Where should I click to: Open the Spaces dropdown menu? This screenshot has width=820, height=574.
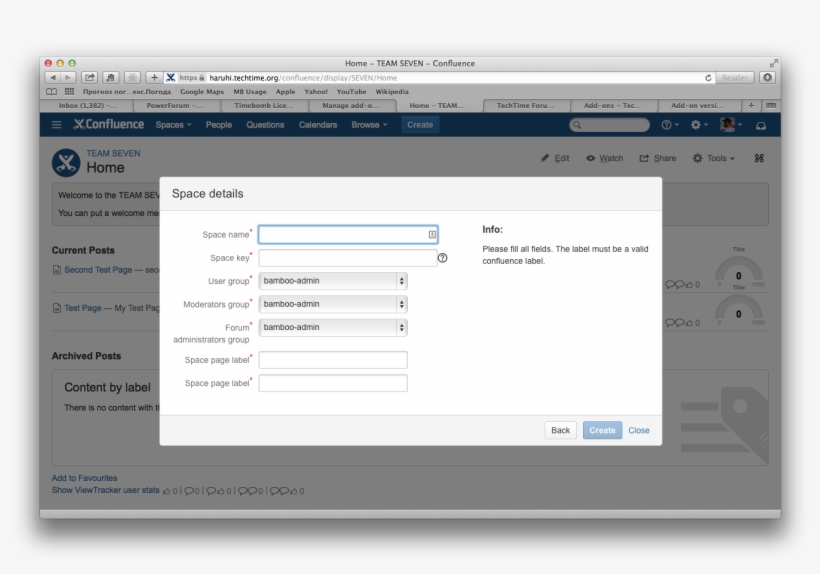pos(173,125)
